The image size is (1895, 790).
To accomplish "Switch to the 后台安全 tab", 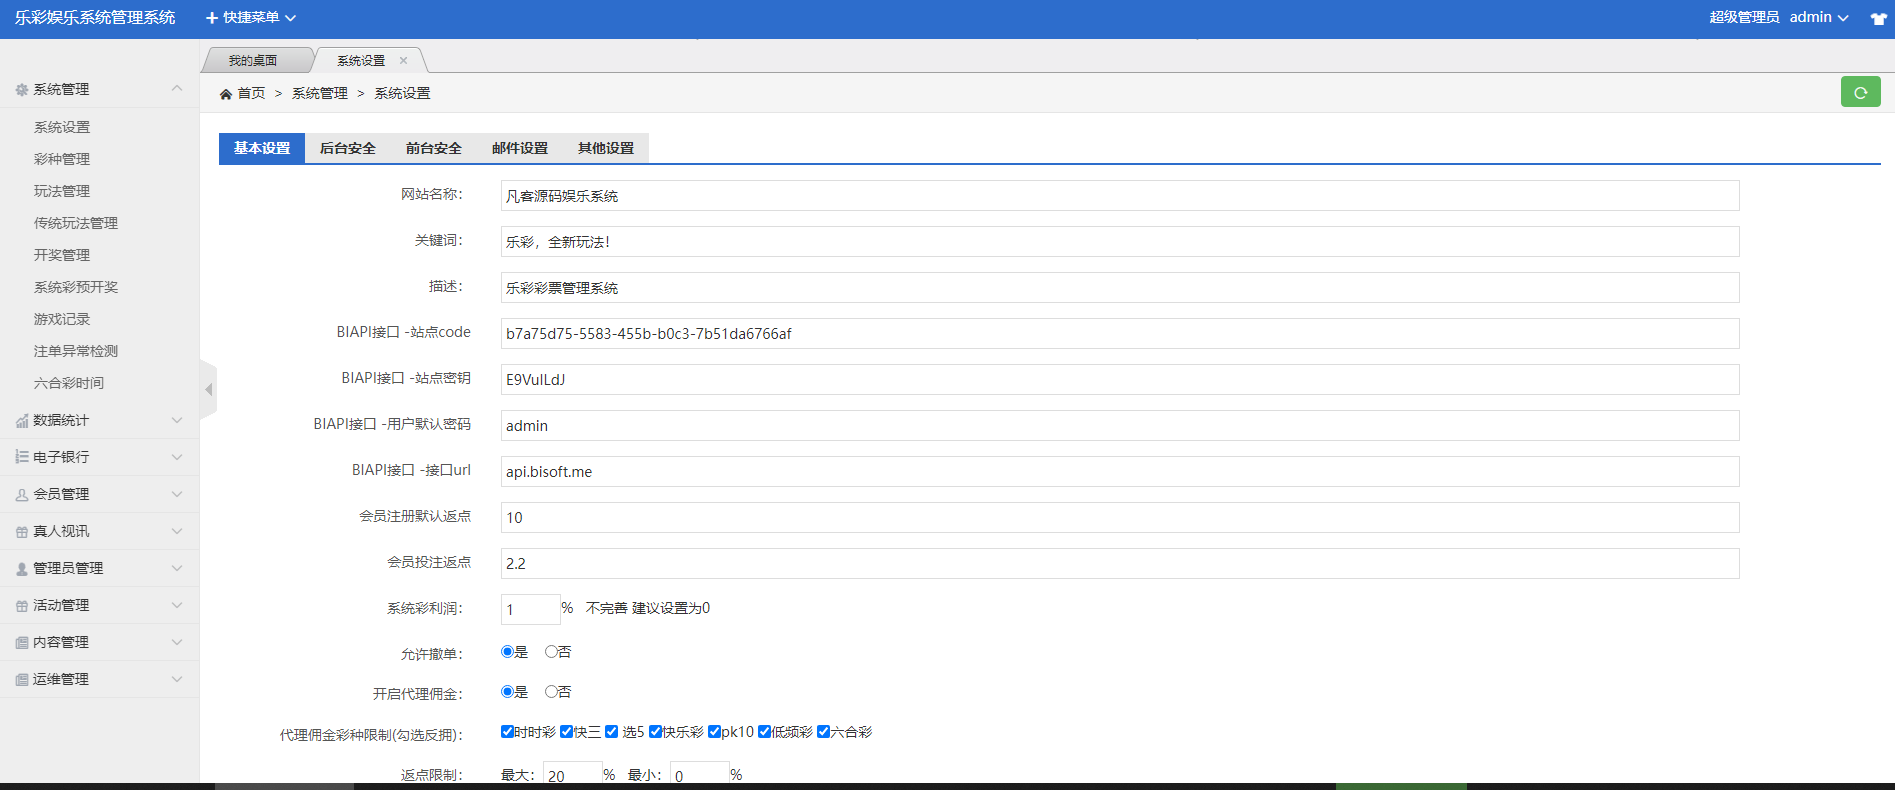I will pos(347,148).
